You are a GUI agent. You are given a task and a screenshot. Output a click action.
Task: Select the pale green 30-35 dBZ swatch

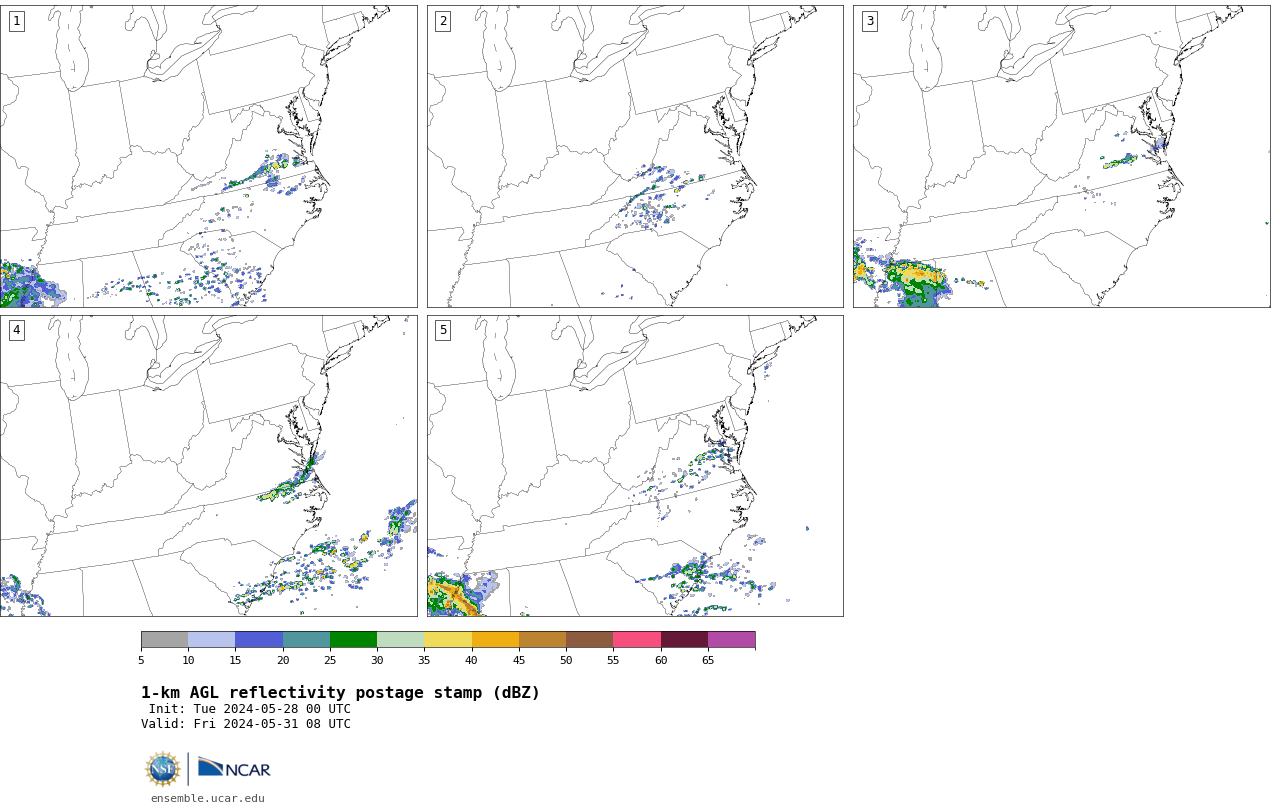point(400,640)
